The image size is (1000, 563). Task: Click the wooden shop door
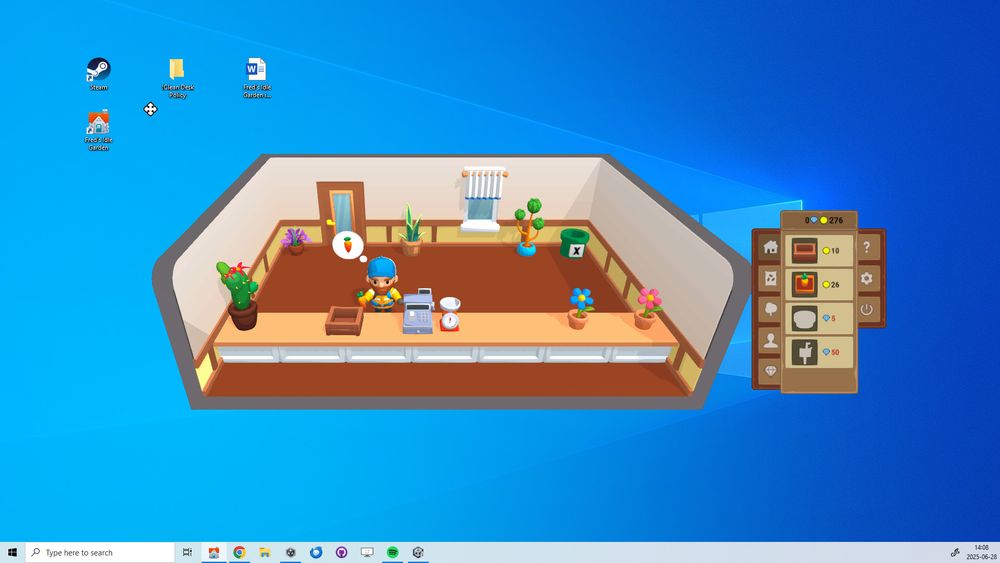(x=341, y=212)
